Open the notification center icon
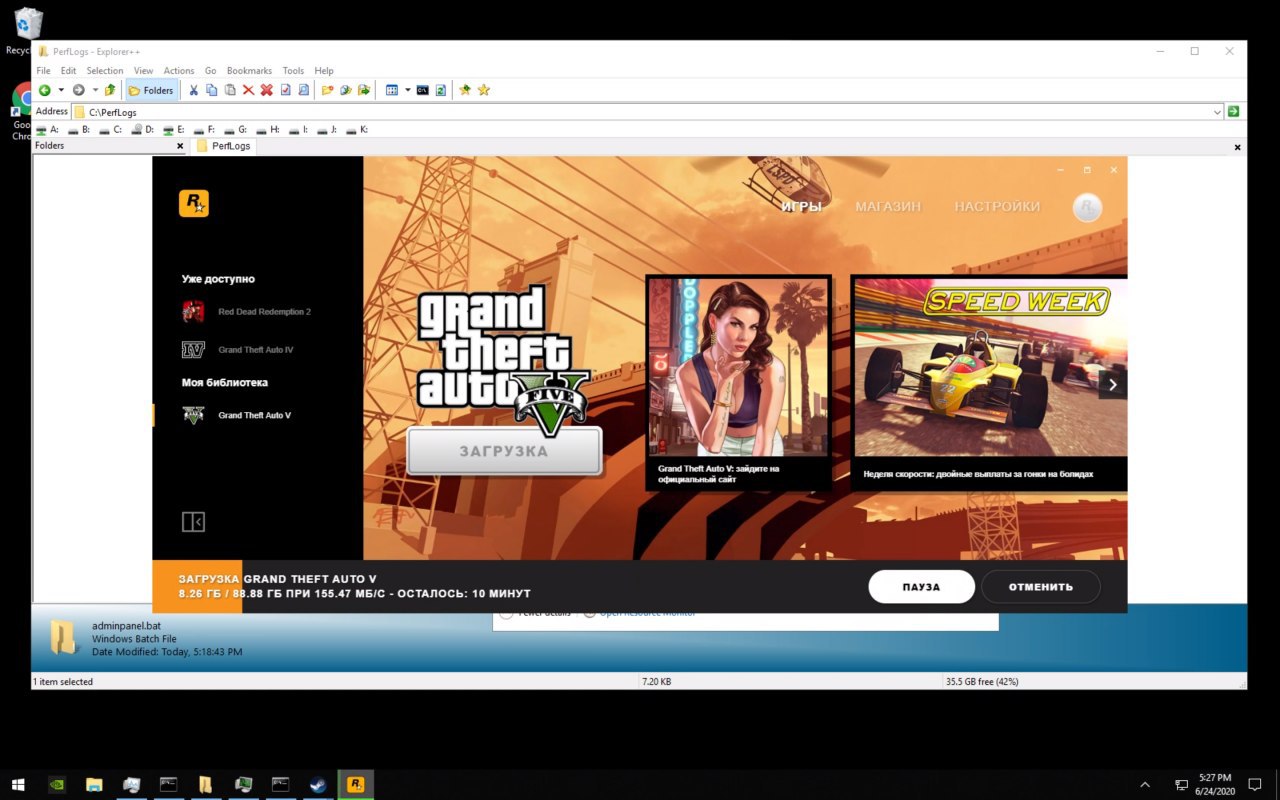Image resolution: width=1280 pixels, height=800 pixels. 1256,785
